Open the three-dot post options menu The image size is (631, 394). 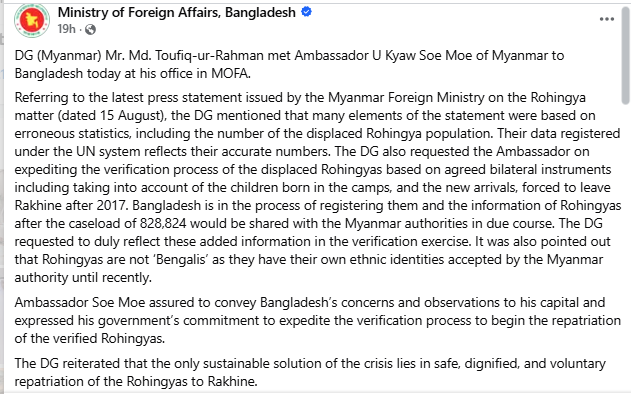point(606,19)
